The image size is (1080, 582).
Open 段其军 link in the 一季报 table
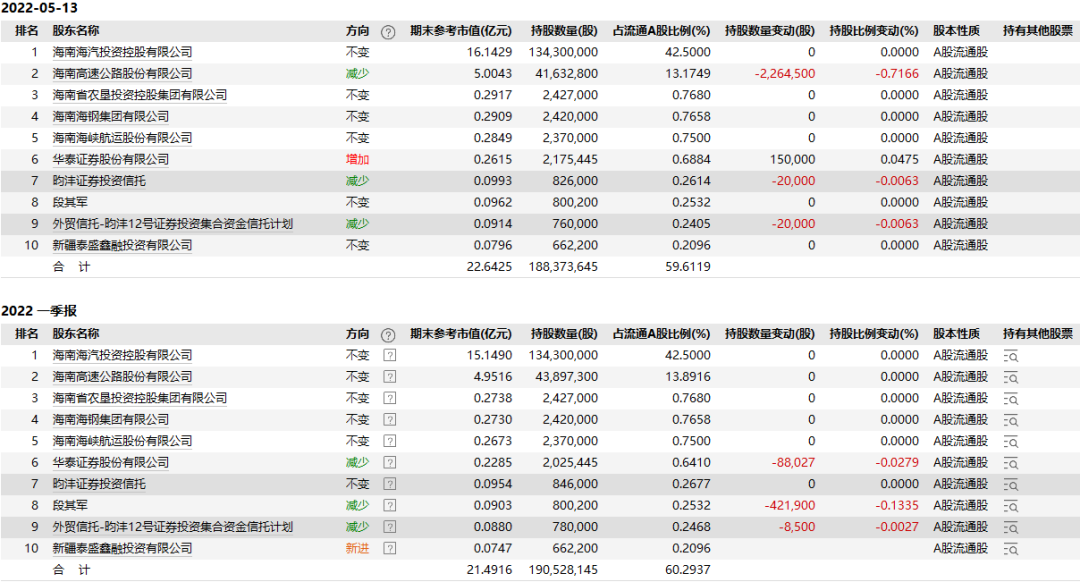click(70, 506)
